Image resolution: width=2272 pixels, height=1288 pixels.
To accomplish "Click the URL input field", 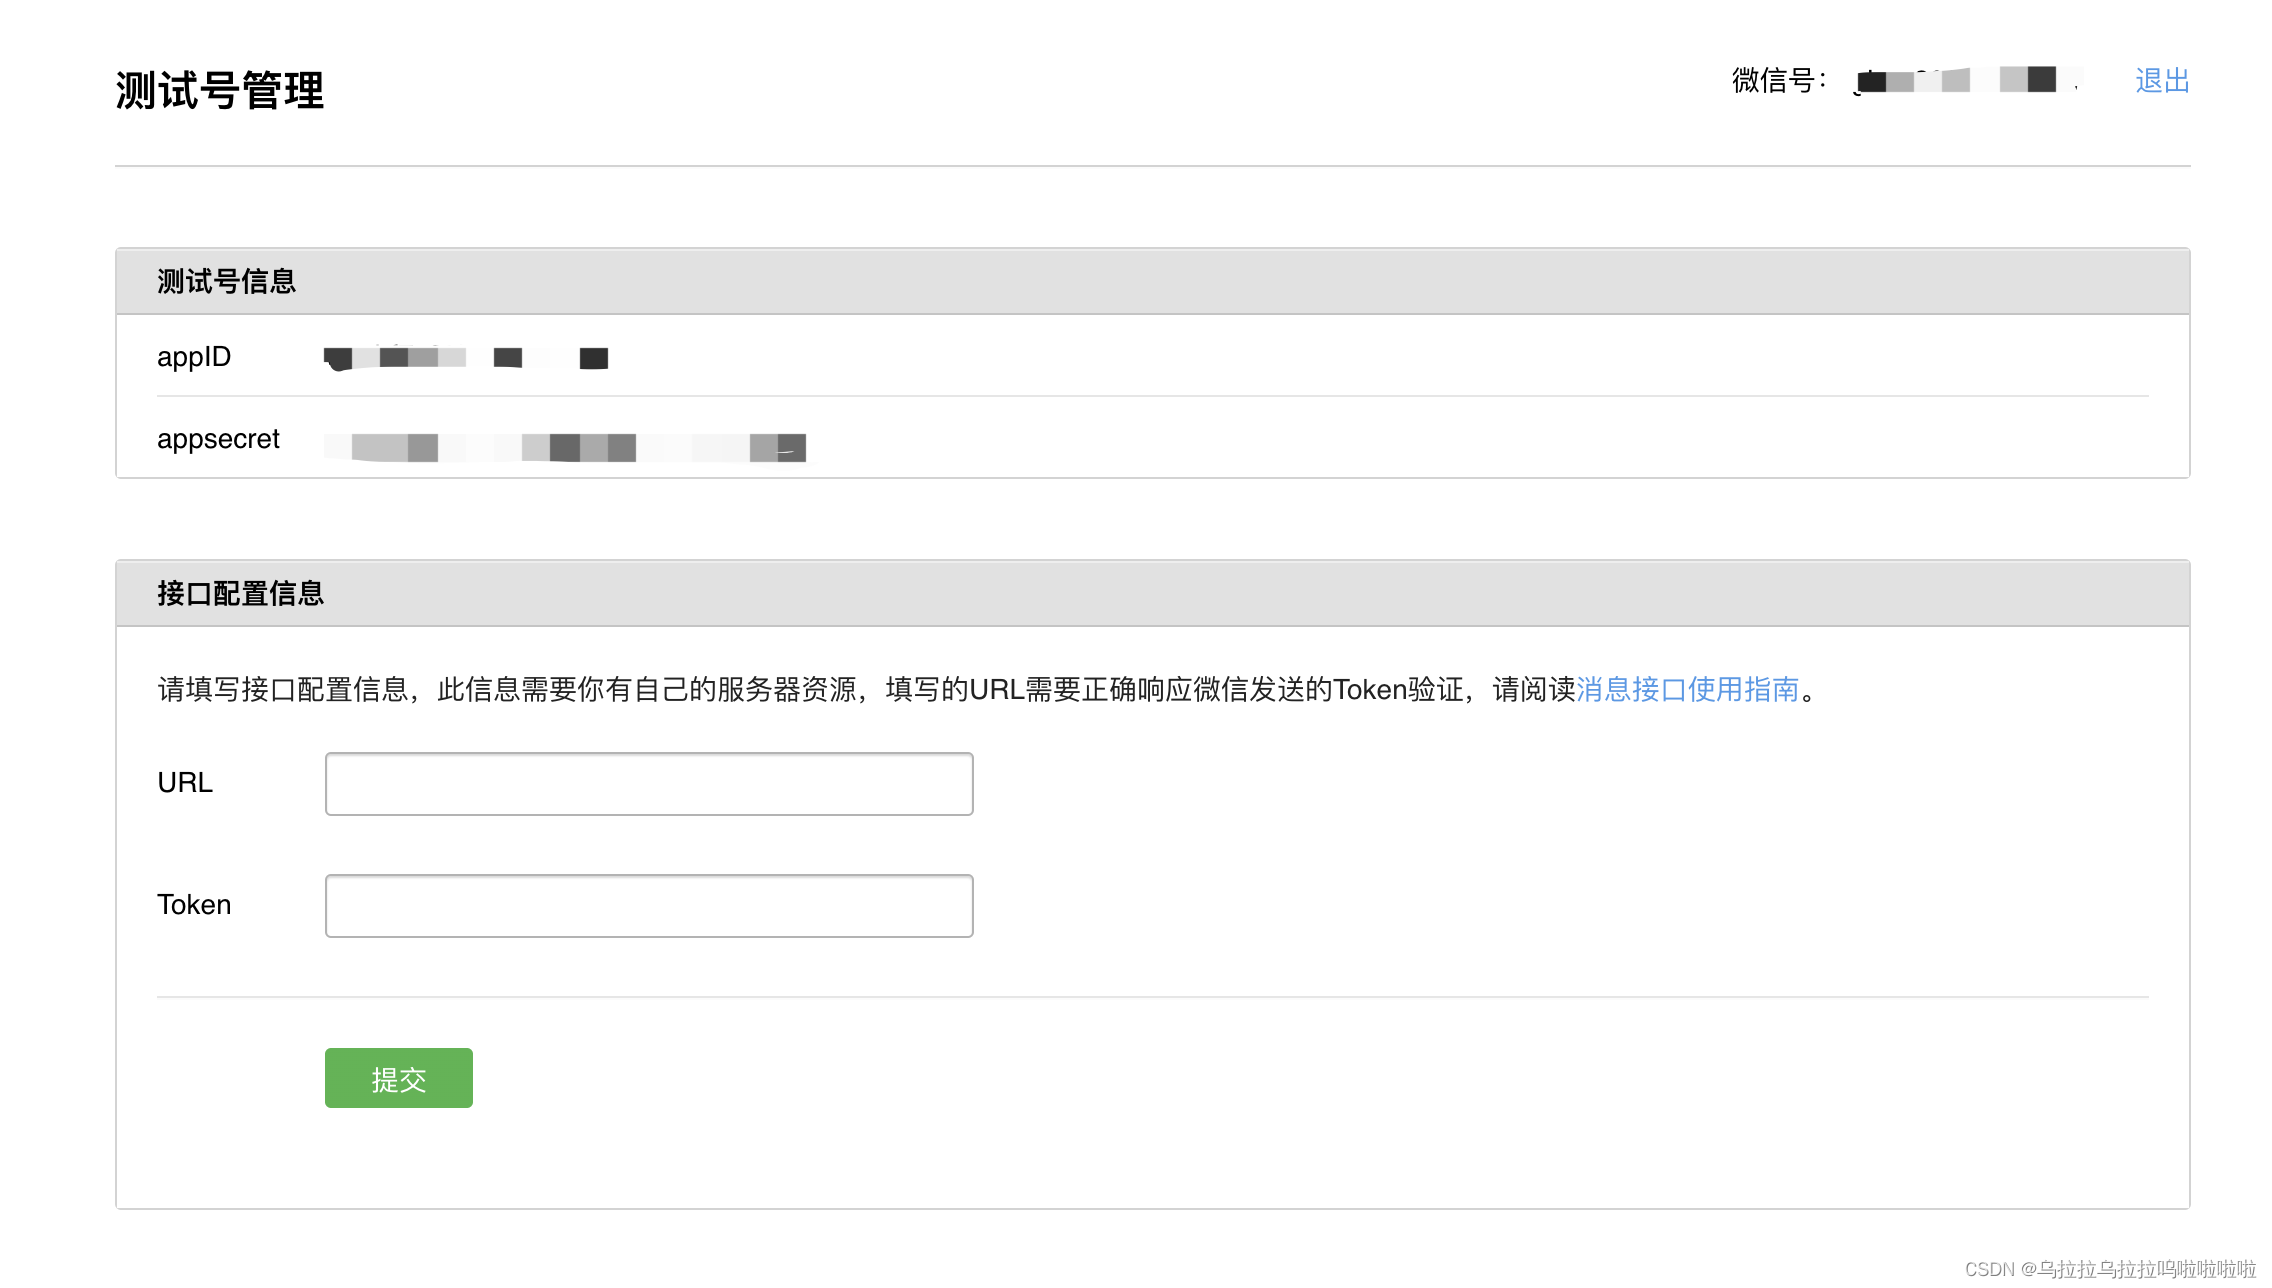I will click(x=648, y=783).
